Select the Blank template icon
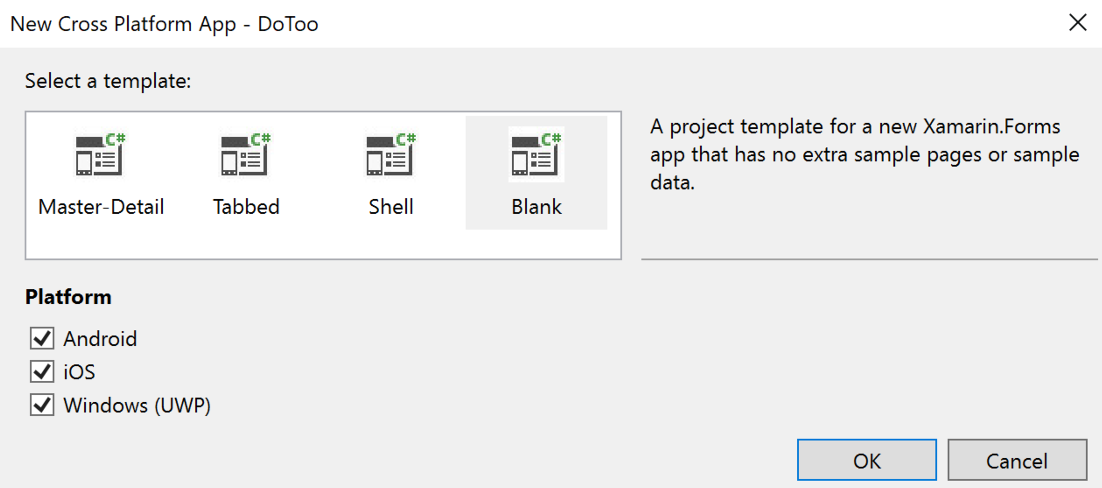The image size is (1102, 488). 536,155
